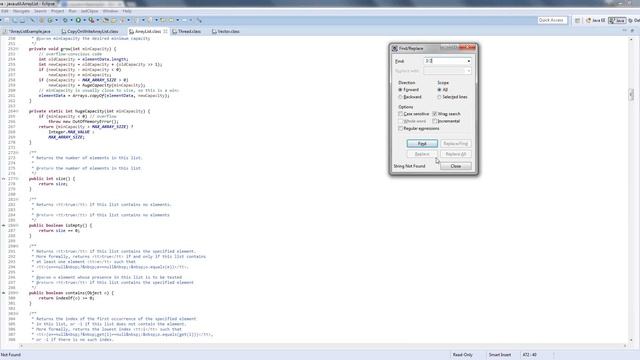Click the Run Last Tool icon
This screenshot has height=360, width=640.
[91, 20]
